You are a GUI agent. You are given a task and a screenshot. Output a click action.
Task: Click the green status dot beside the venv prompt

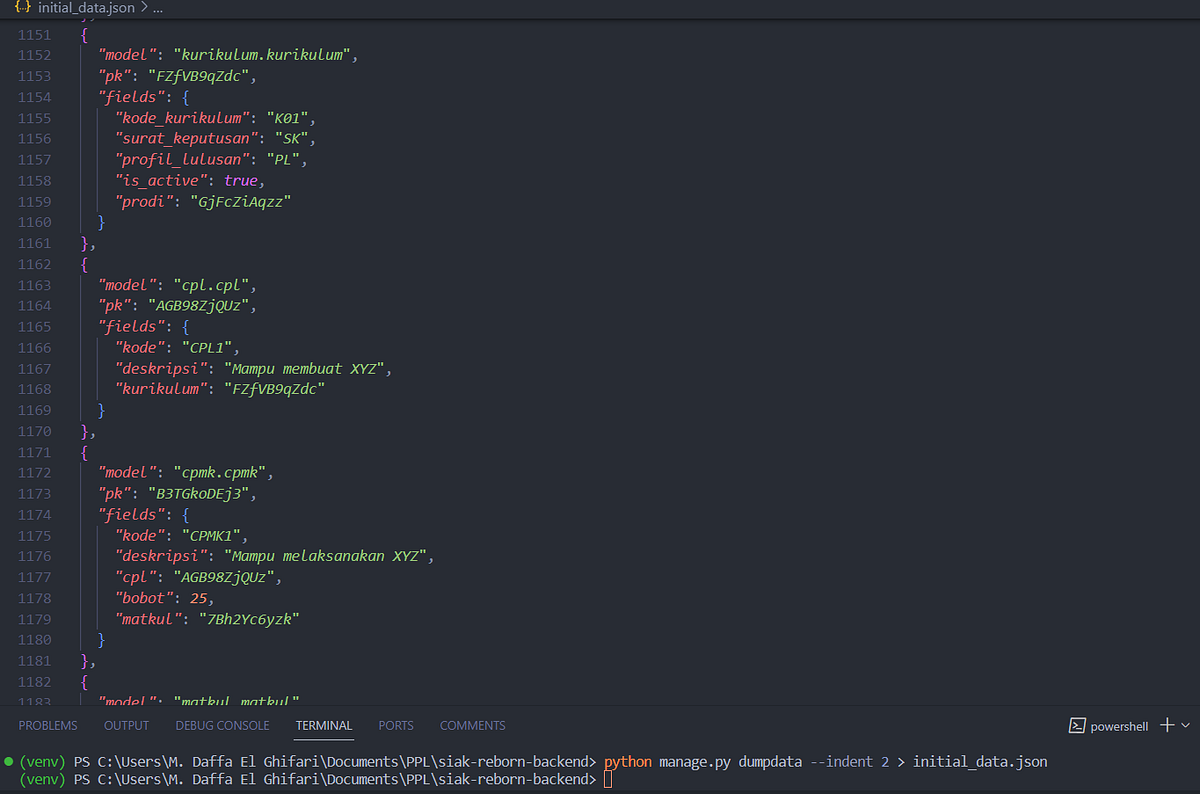8,761
